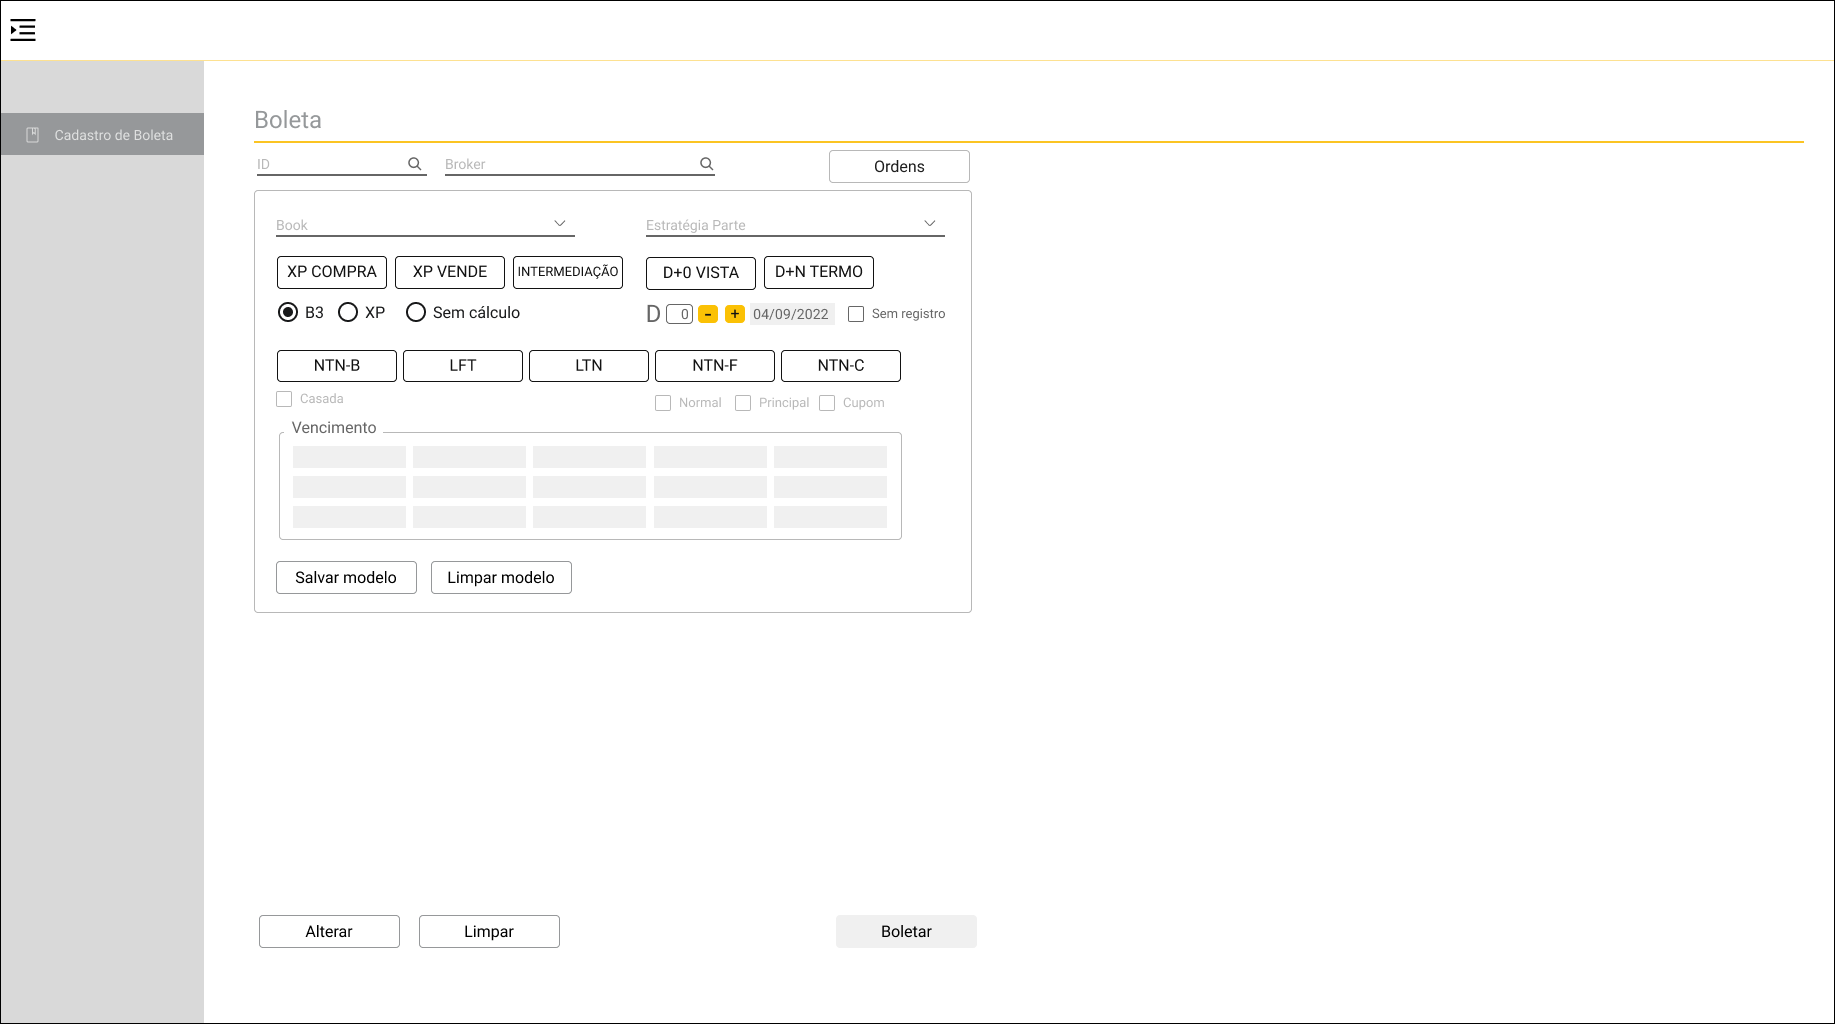Toggle the hamburger sidebar menu icon
Screen dimensions: 1835x1024
(23, 31)
